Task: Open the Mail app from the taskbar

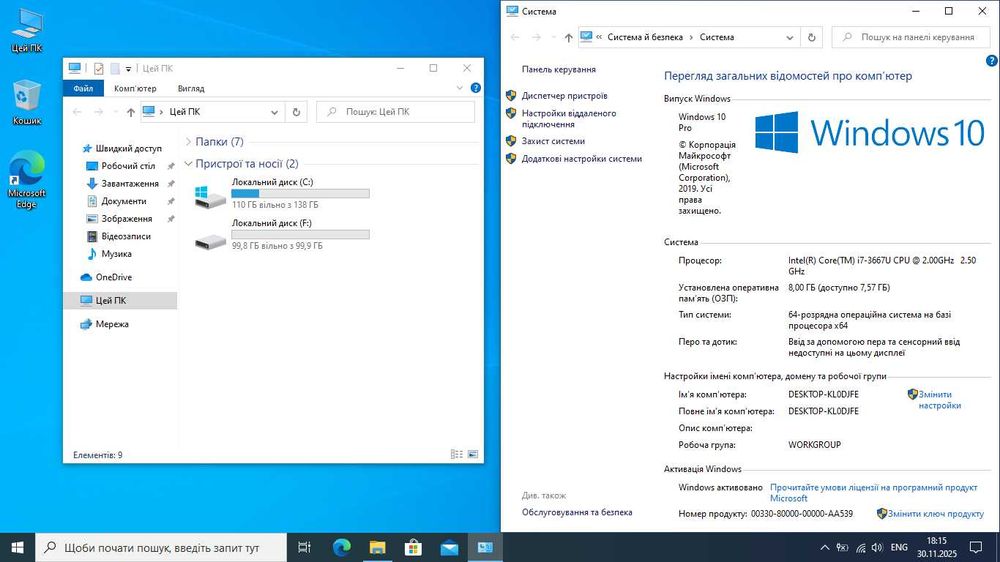Action: coord(449,547)
